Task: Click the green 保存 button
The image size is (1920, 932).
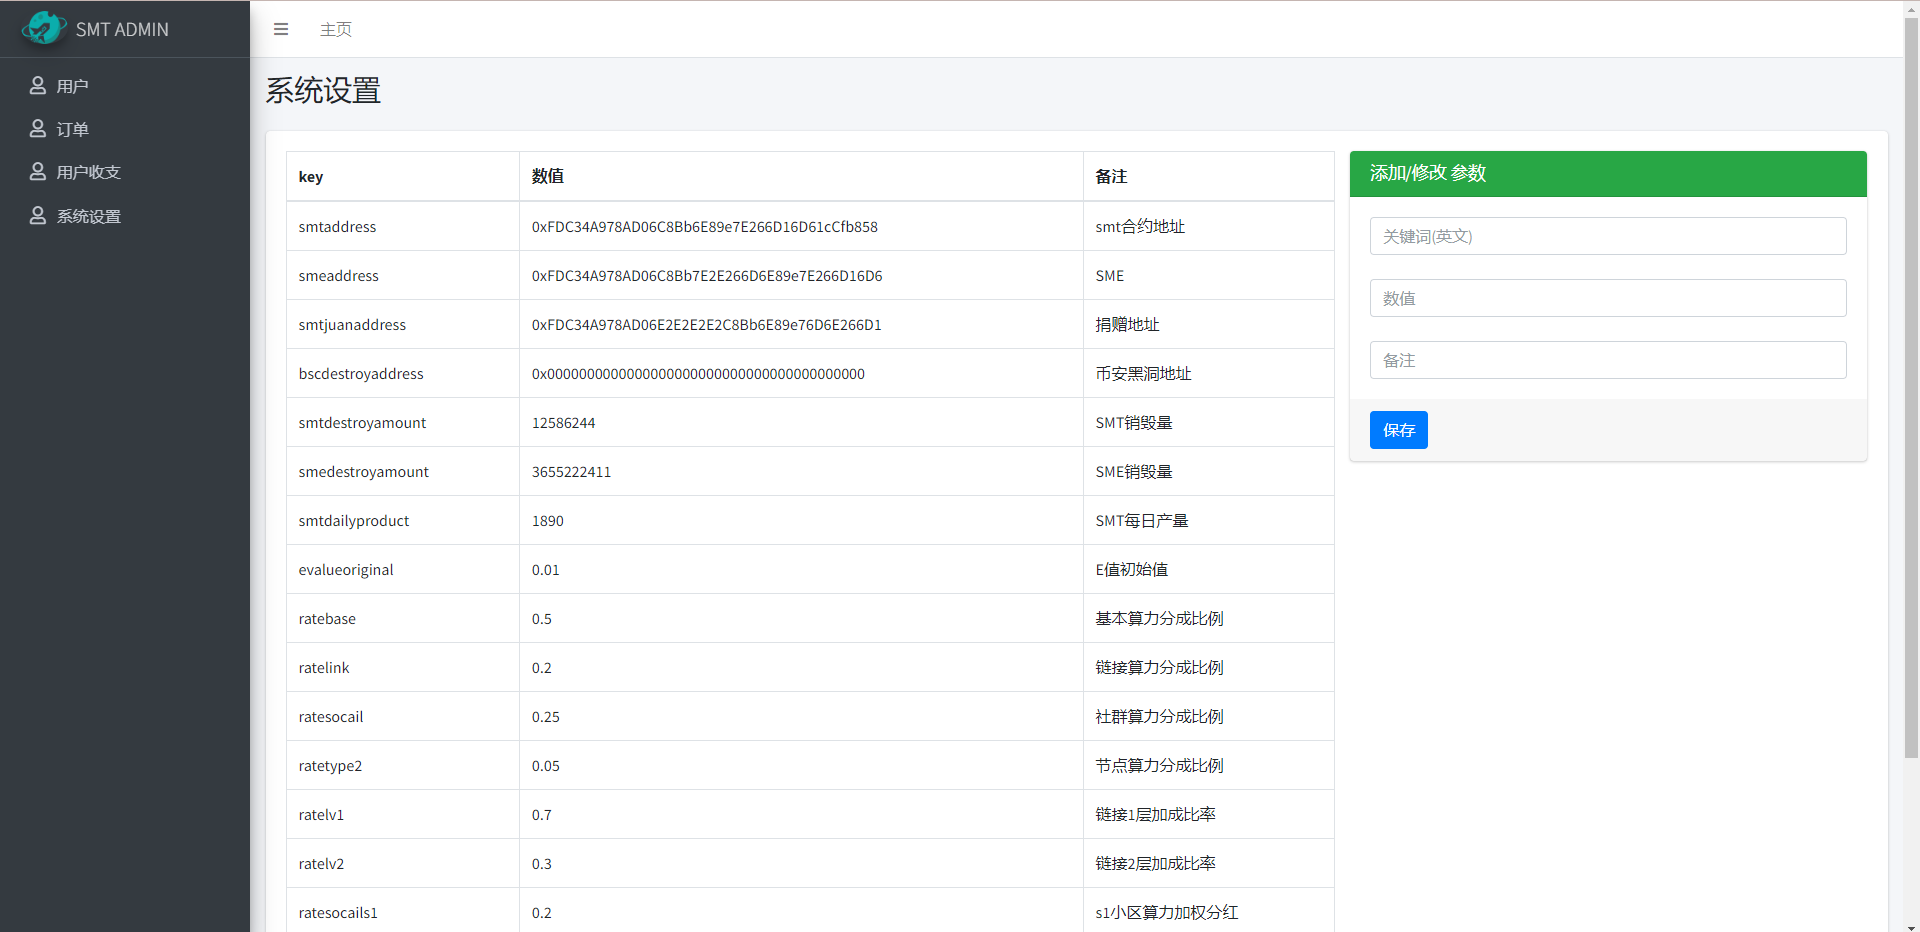Action: (x=1398, y=430)
